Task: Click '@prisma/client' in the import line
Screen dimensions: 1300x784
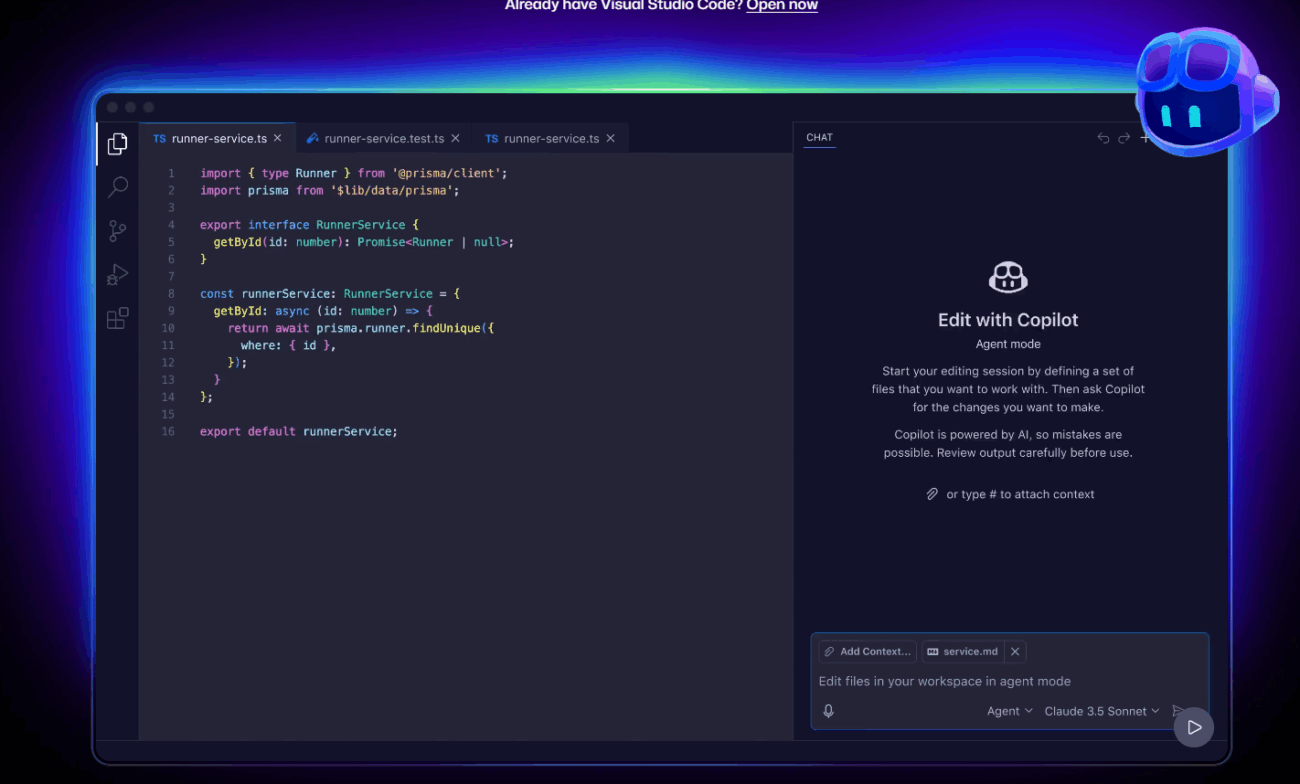Action: tap(446, 173)
